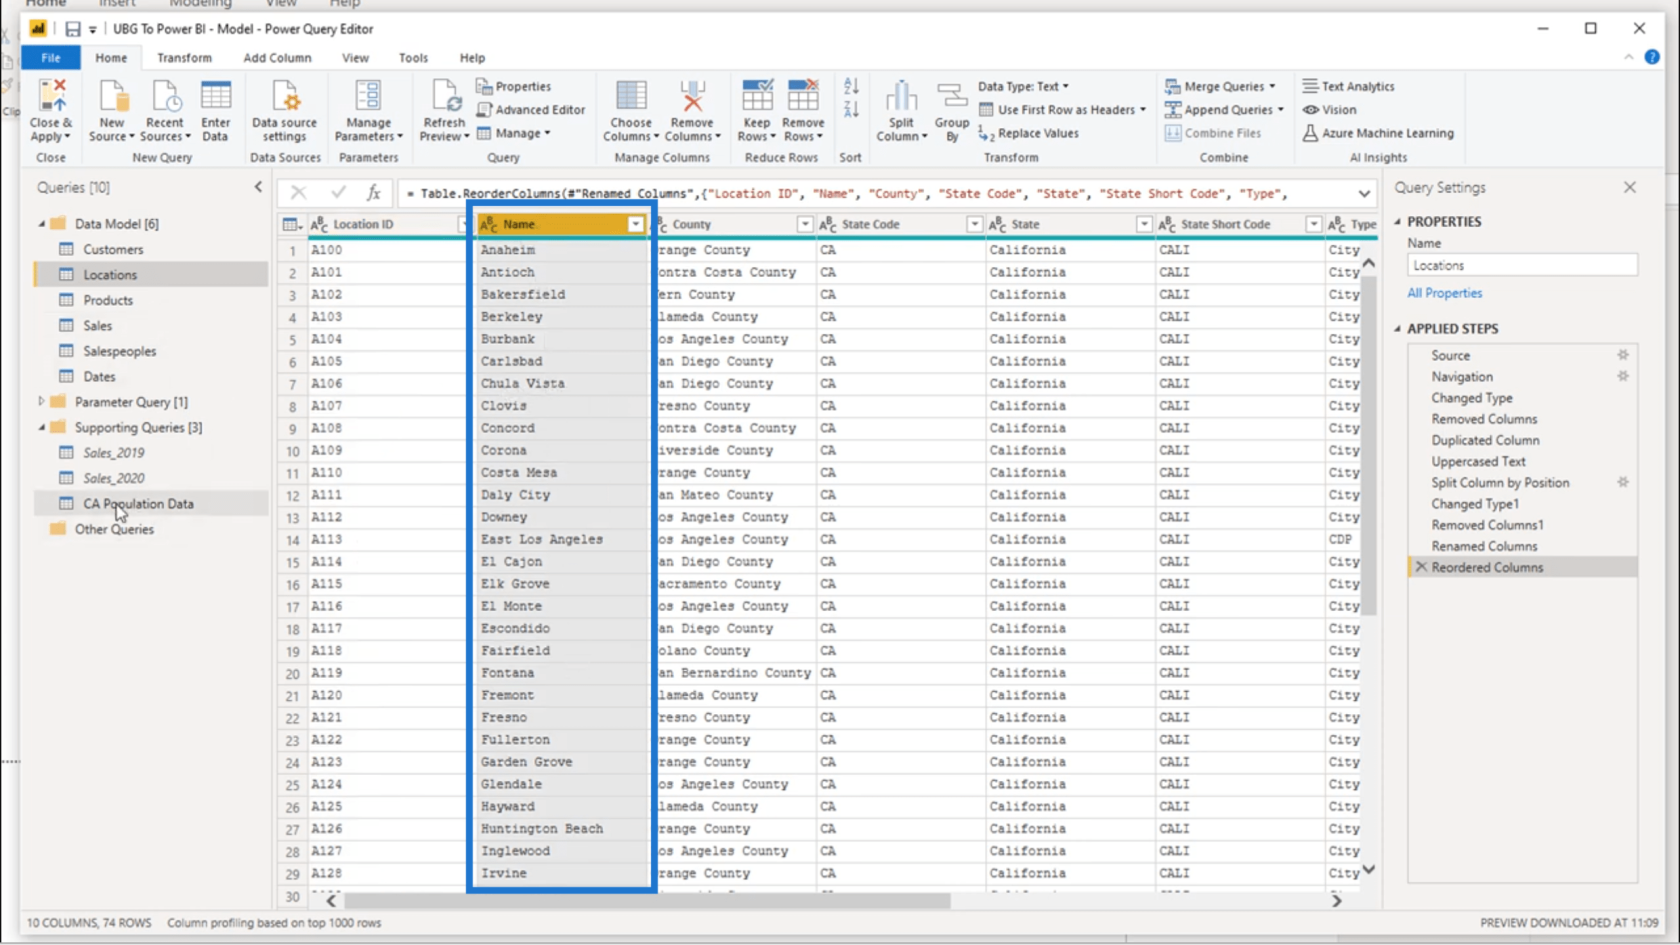
Task: Open the Name column filter dropdown
Action: point(635,224)
